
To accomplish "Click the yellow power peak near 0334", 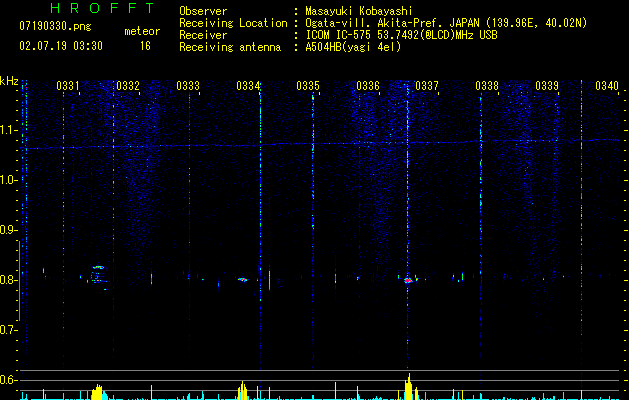I will coord(242,391).
